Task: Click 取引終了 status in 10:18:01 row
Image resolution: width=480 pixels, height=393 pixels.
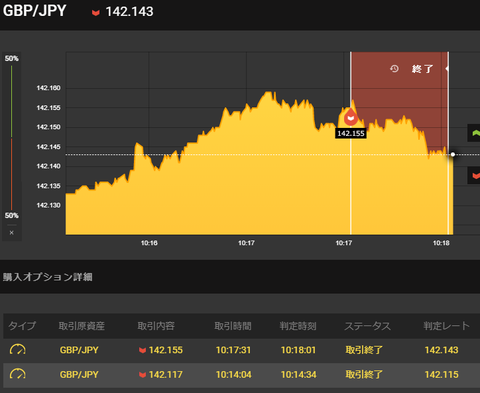Action: tap(364, 350)
